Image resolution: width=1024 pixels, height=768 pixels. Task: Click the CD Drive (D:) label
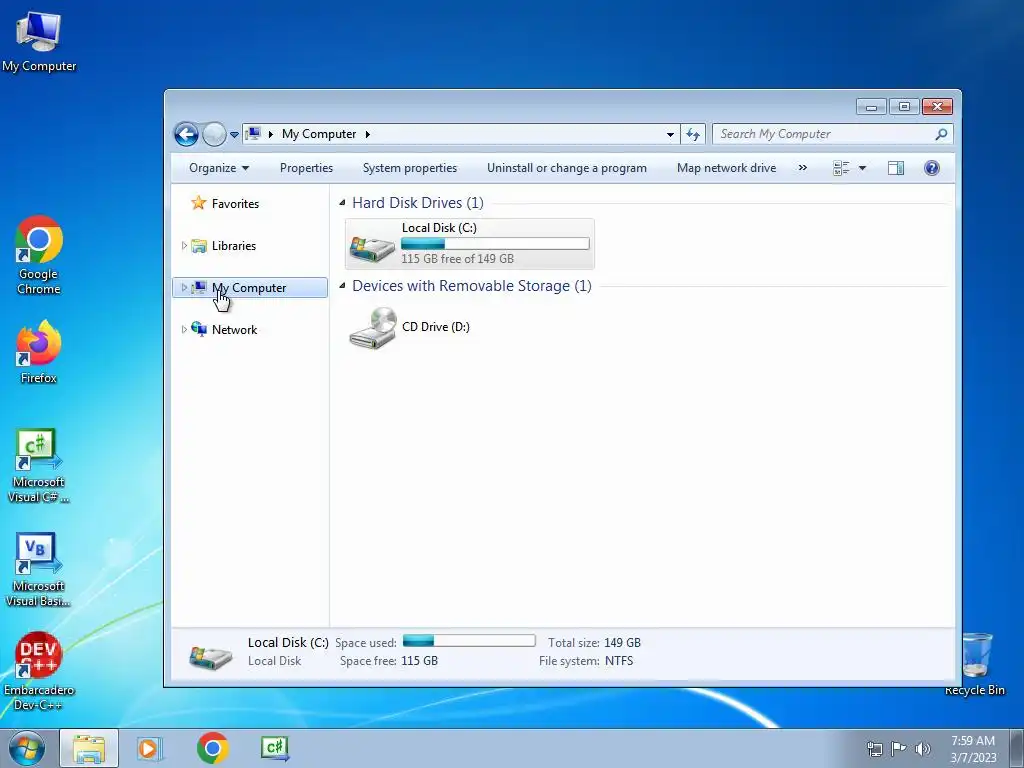tap(436, 327)
